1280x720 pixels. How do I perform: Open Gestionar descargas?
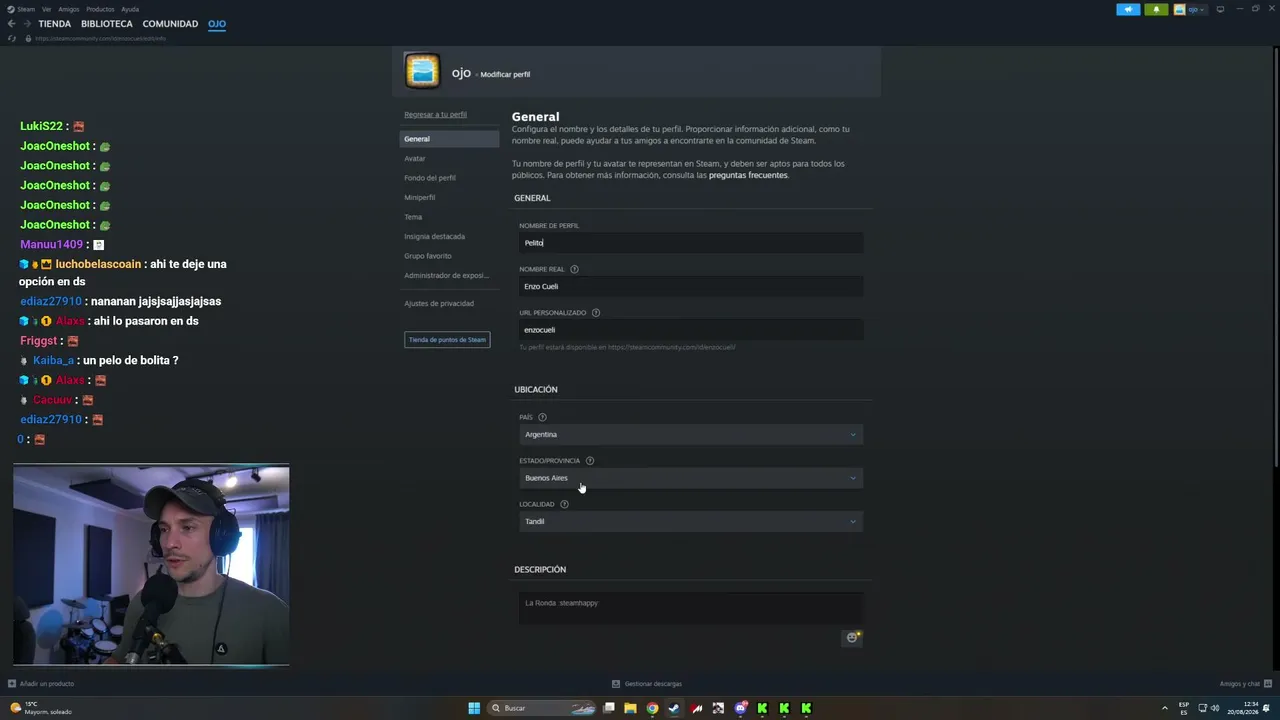653,684
